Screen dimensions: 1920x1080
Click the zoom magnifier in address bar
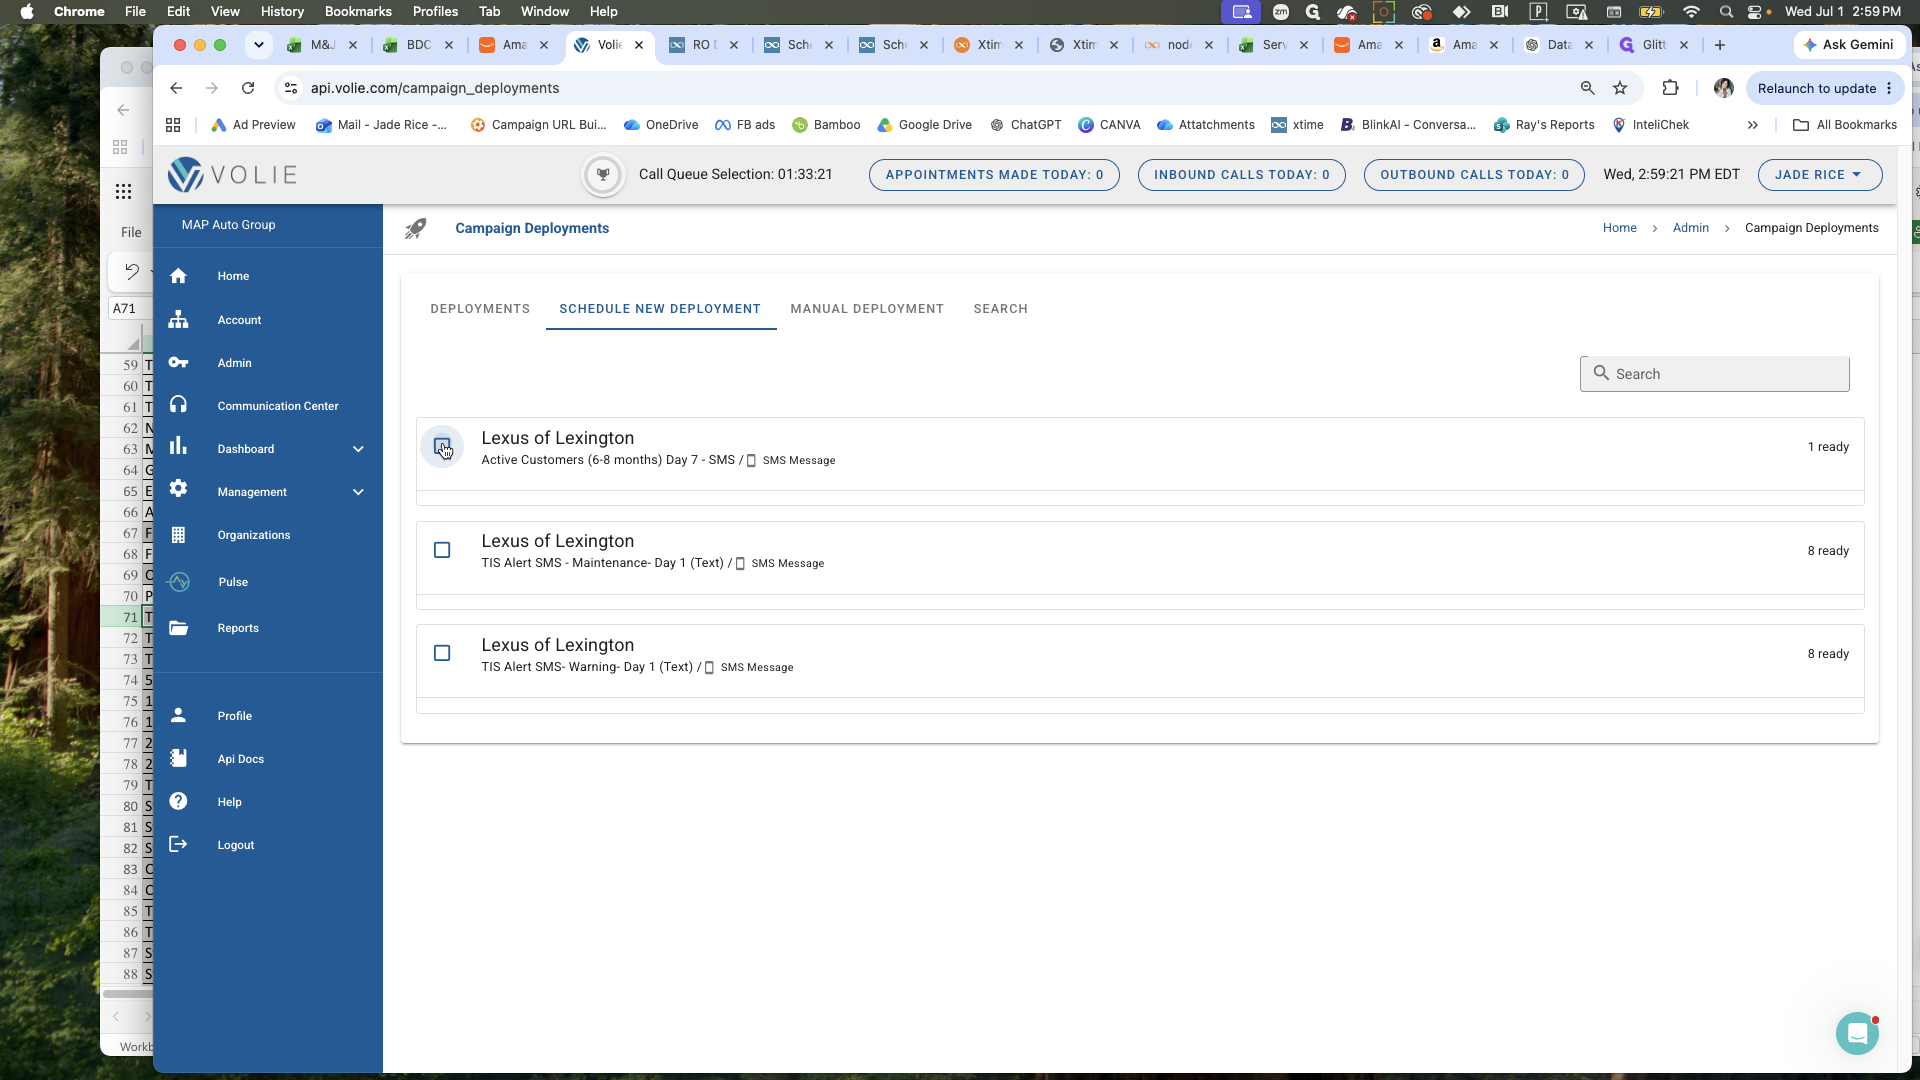tap(1587, 88)
